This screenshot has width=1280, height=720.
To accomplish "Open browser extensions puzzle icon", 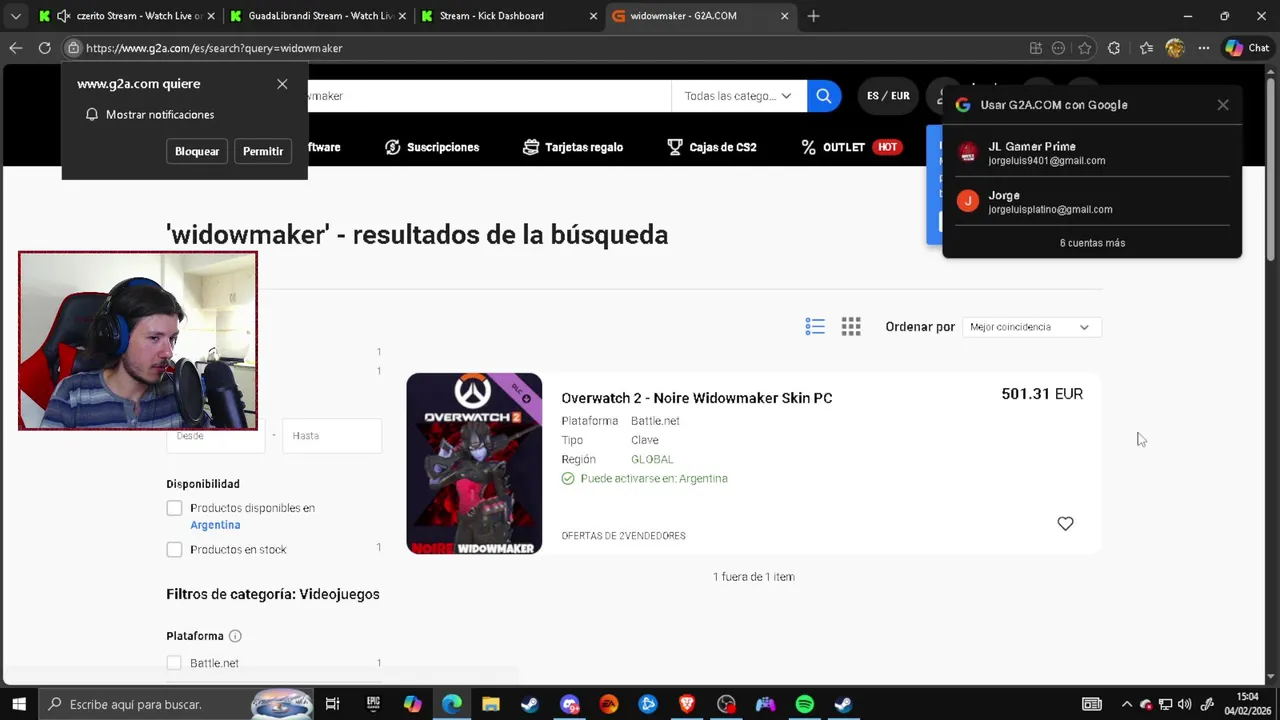I will pyautogui.click(x=1114, y=48).
